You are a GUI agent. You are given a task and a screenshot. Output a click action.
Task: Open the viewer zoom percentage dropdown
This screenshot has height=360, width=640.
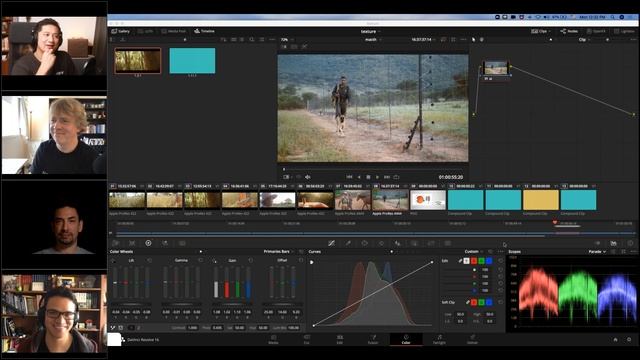click(287, 40)
